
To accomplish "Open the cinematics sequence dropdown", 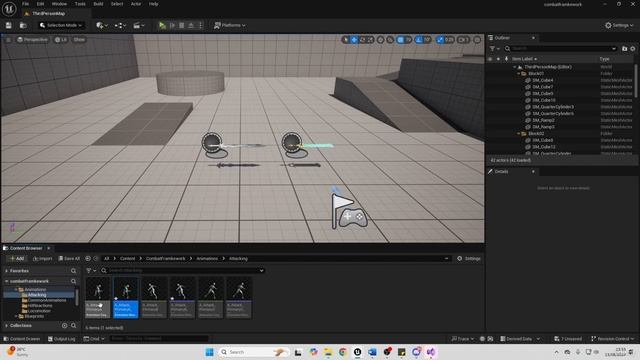I will tap(139, 25).
